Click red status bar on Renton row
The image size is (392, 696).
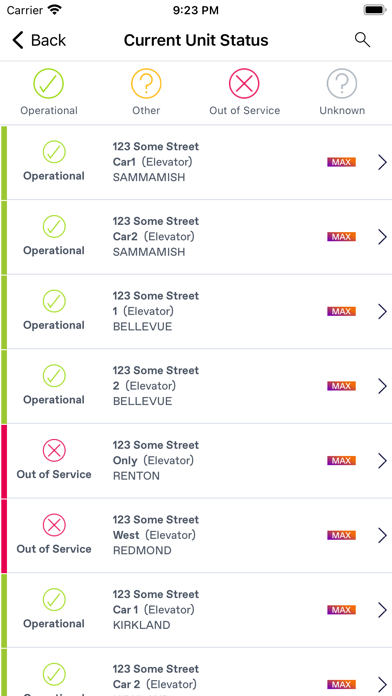coord(4,461)
